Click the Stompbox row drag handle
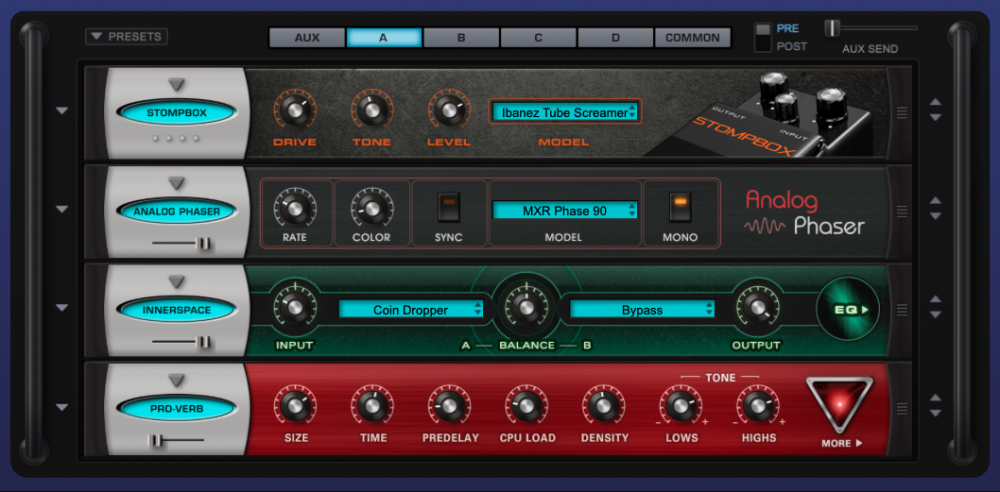 [902, 113]
